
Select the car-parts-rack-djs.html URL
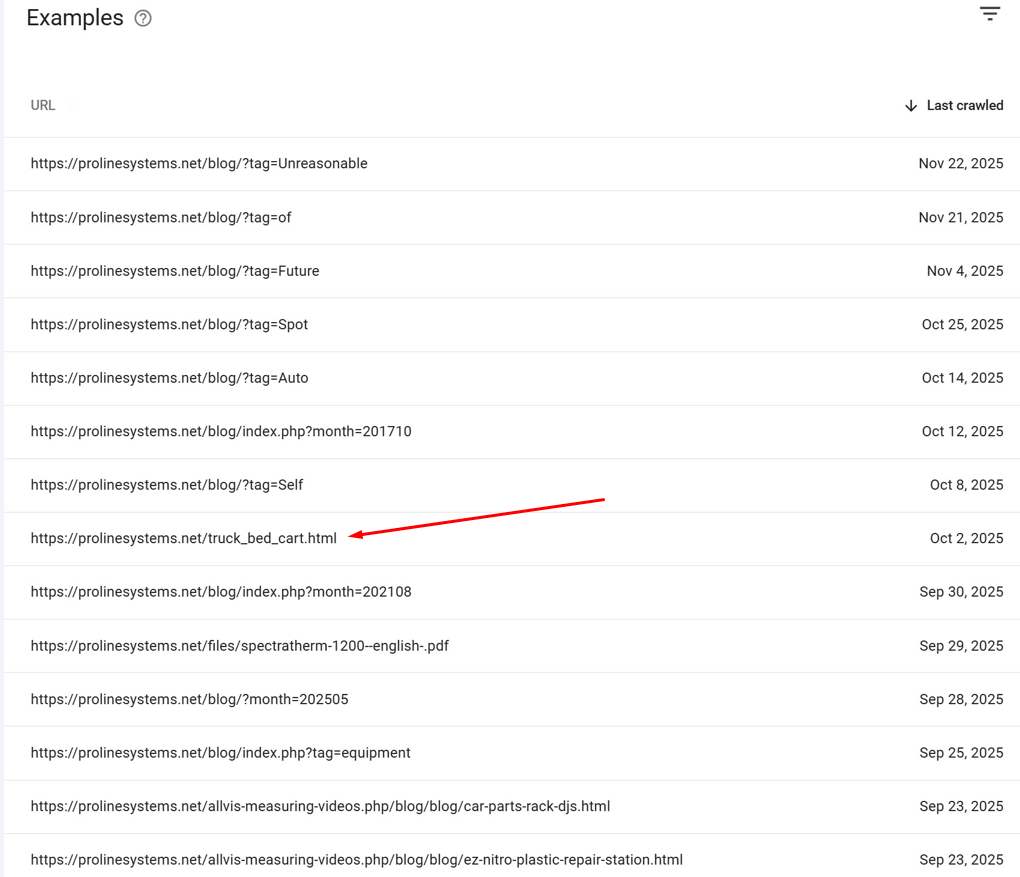coord(320,806)
